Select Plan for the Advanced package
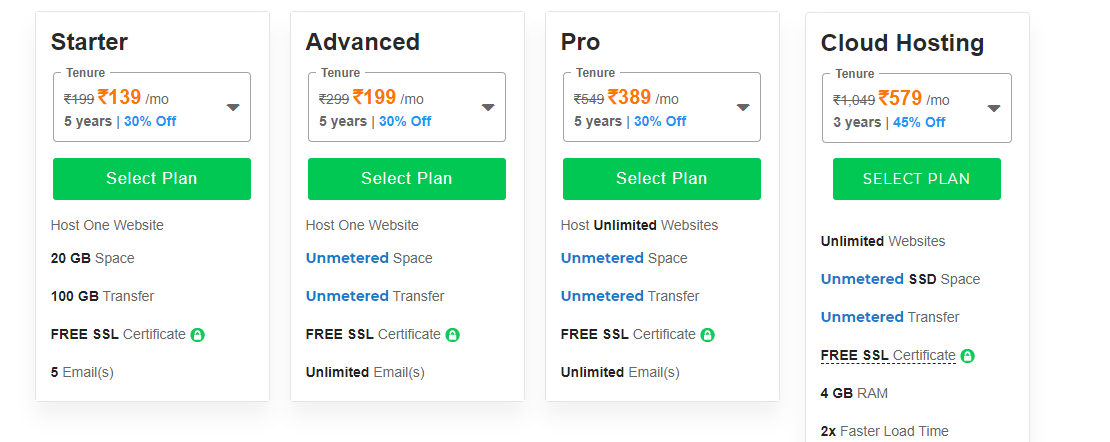The width and height of the screenshot is (1110, 442). pos(407,179)
